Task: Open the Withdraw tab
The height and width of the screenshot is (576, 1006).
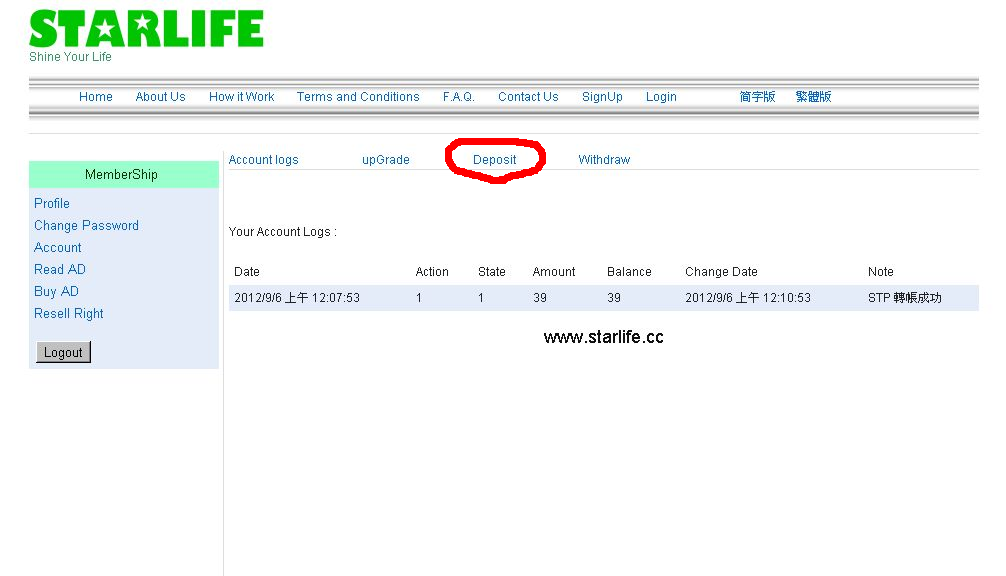Action: 604,160
